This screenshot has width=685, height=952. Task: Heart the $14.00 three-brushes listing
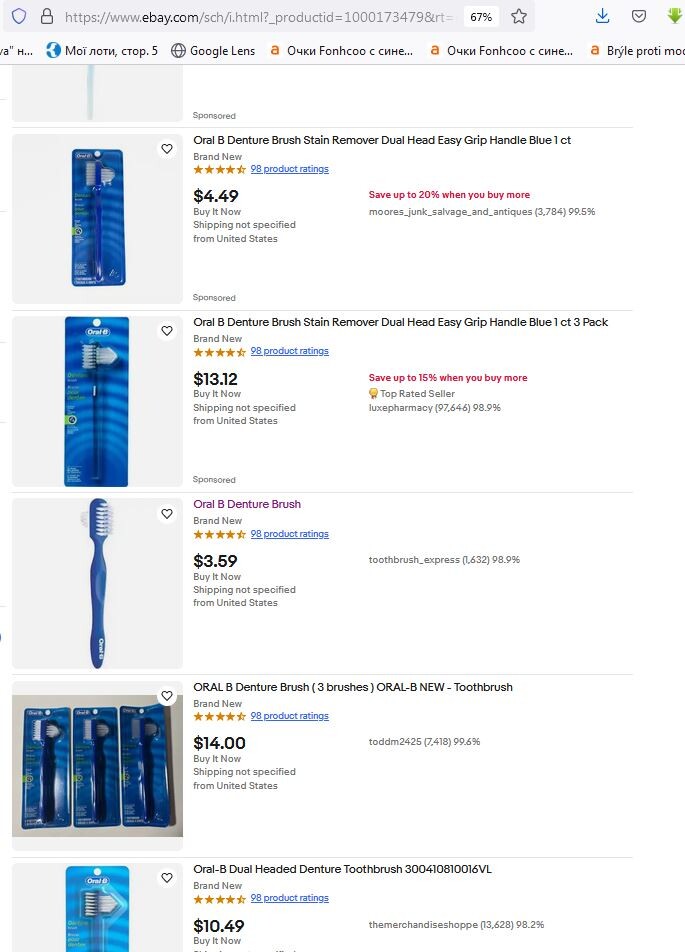tap(167, 696)
